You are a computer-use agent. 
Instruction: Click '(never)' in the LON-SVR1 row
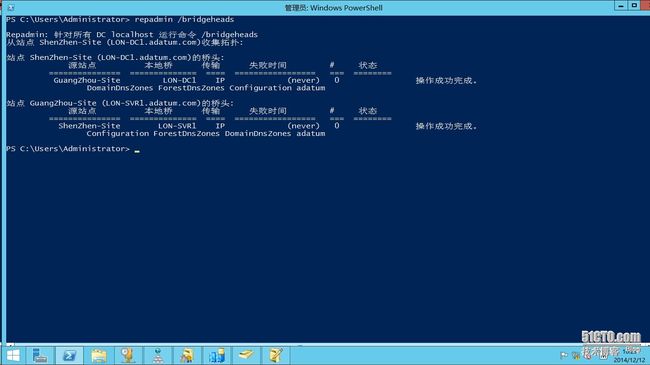coord(303,126)
